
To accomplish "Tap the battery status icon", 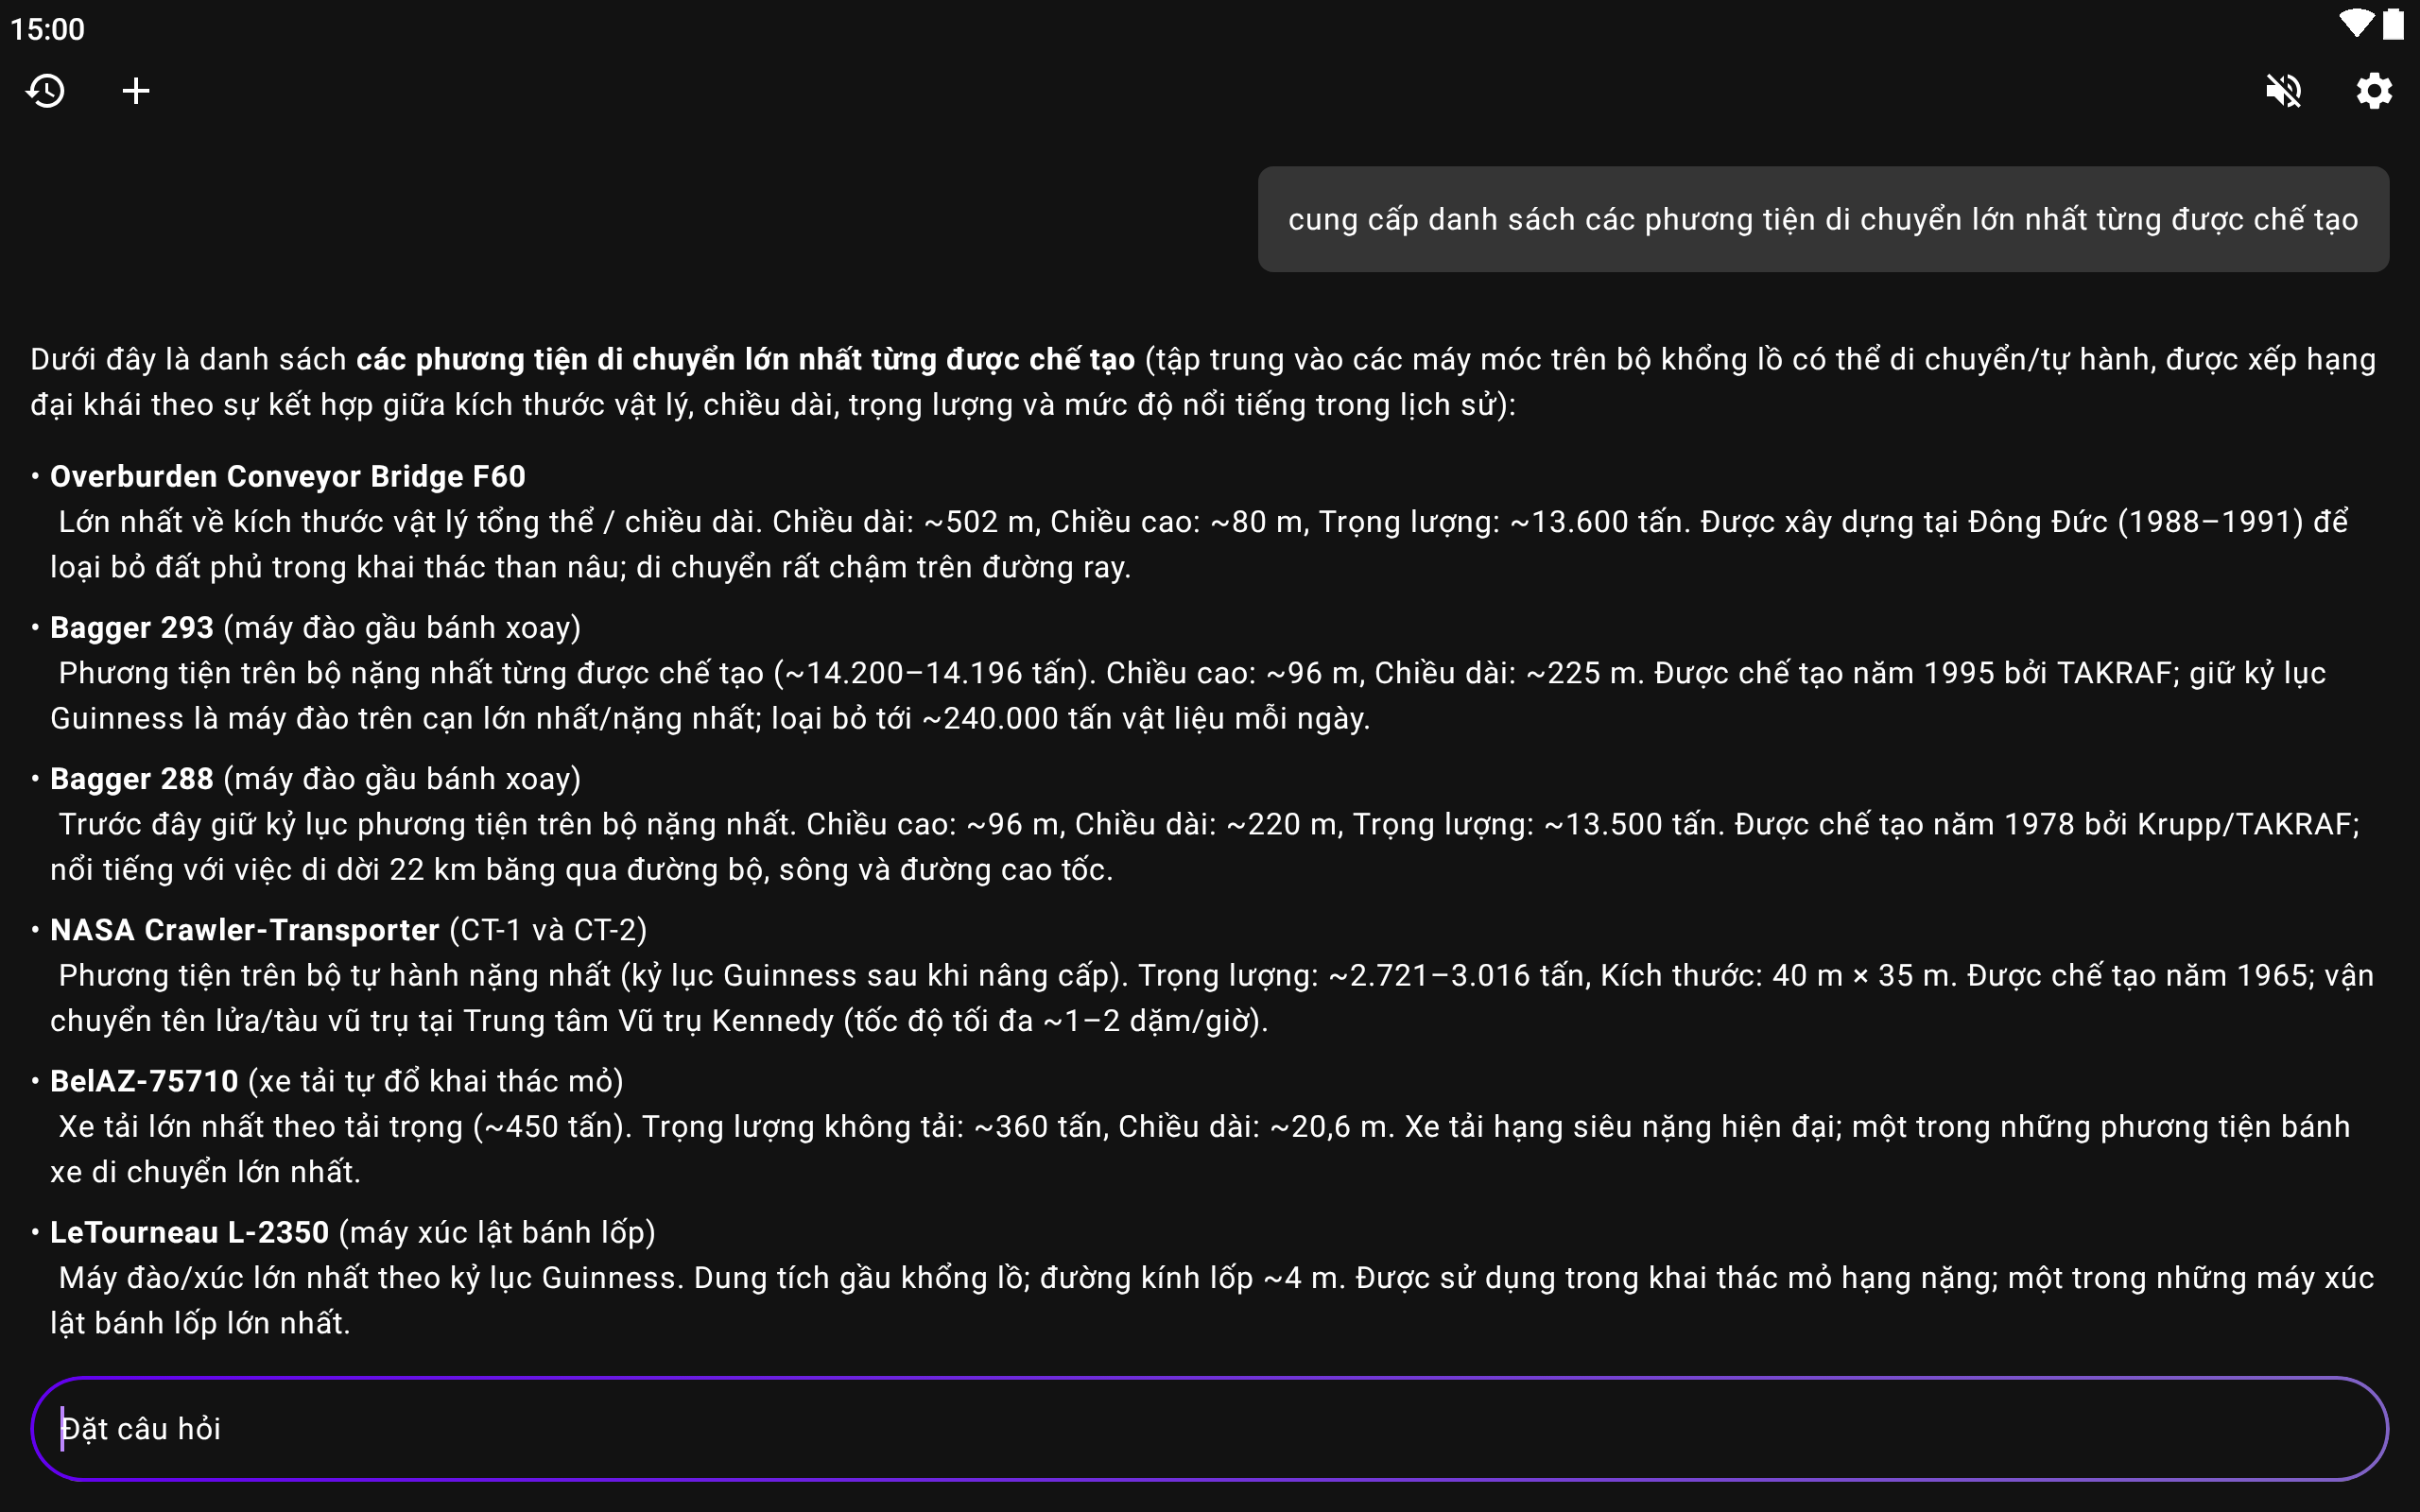I will tap(2393, 24).
